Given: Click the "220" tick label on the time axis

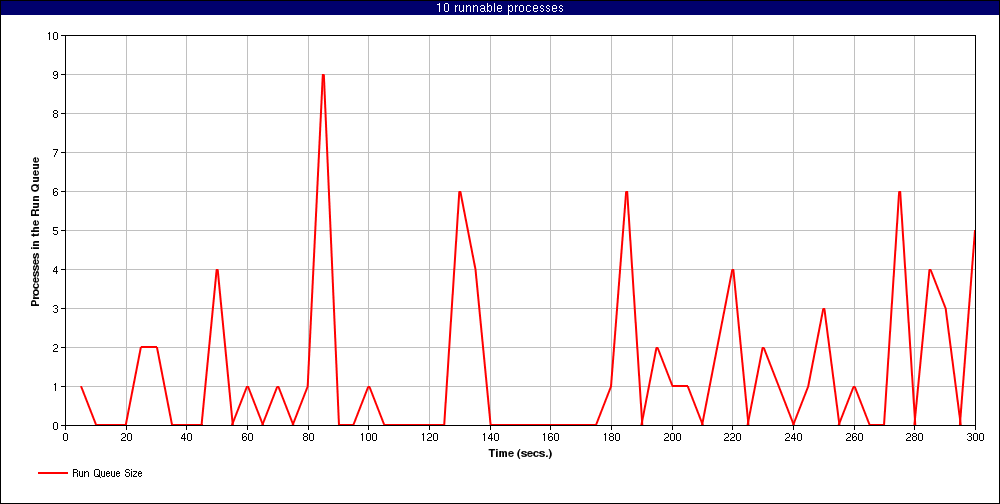Looking at the screenshot, I should click(733, 437).
